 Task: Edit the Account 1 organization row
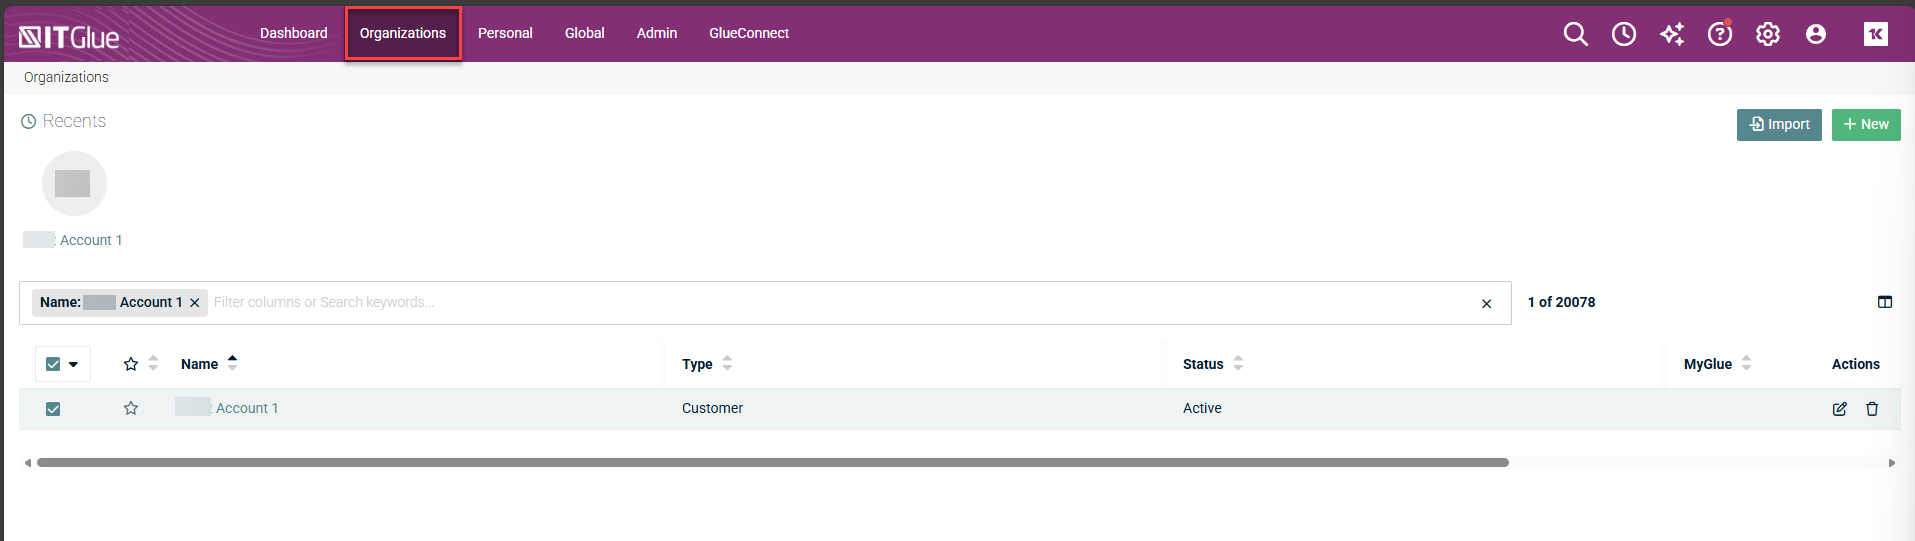[1839, 409]
